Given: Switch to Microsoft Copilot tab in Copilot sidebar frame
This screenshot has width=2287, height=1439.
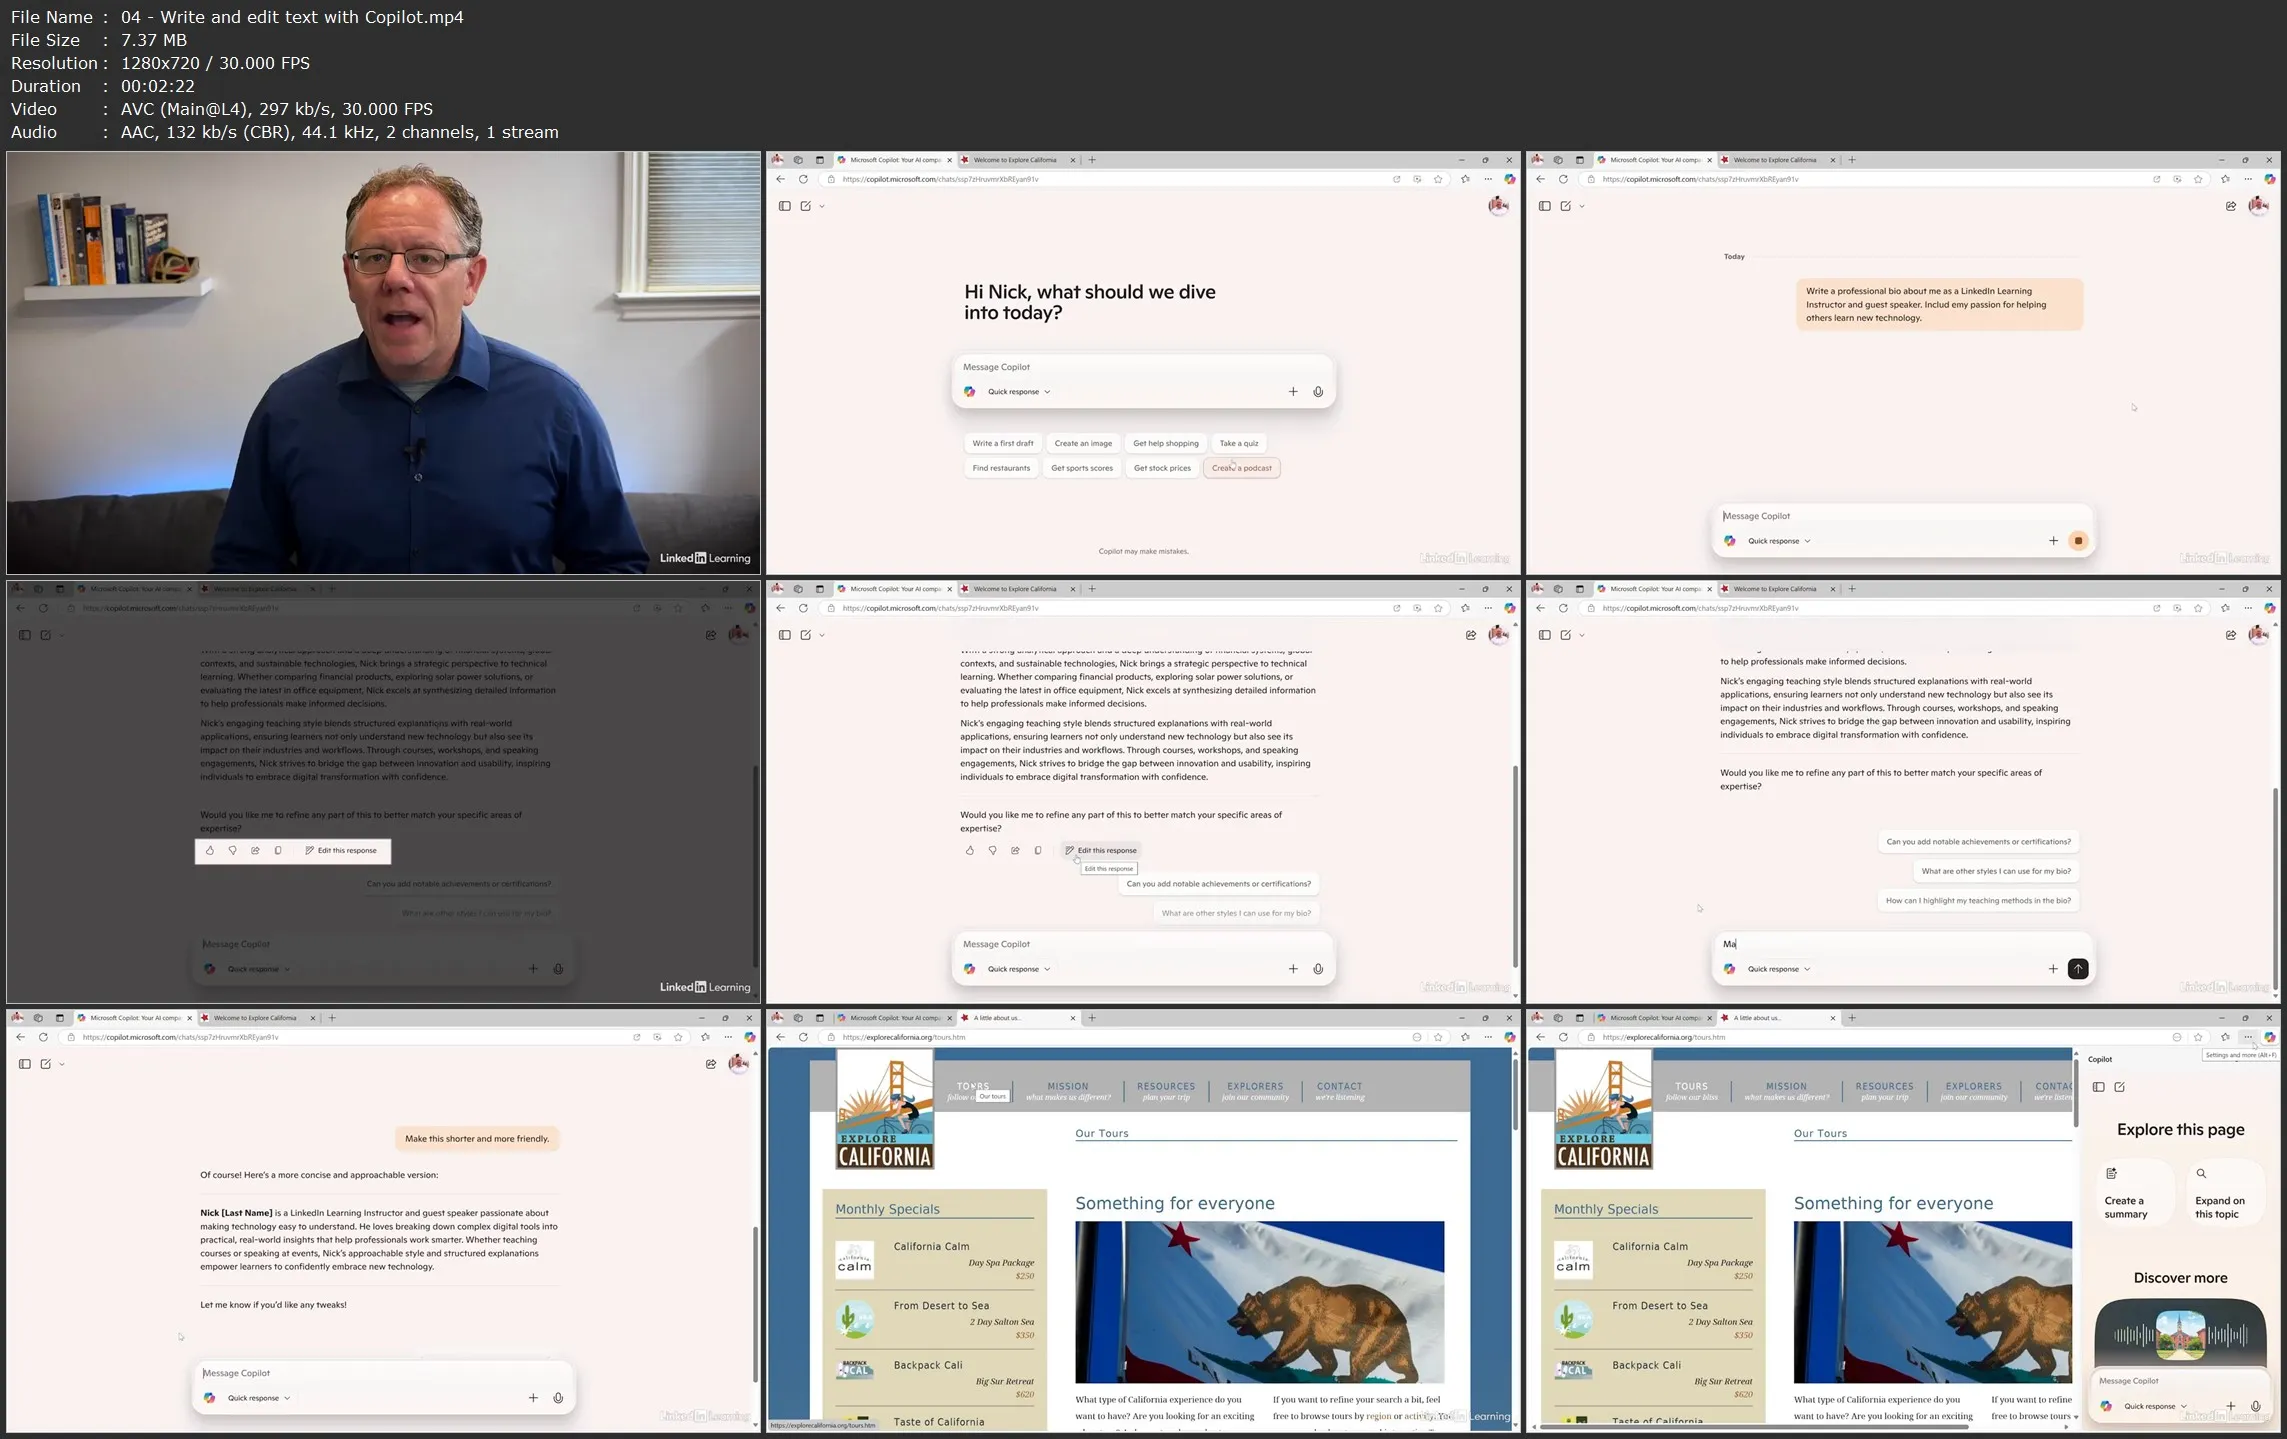Looking at the screenshot, I should [x=1655, y=1018].
